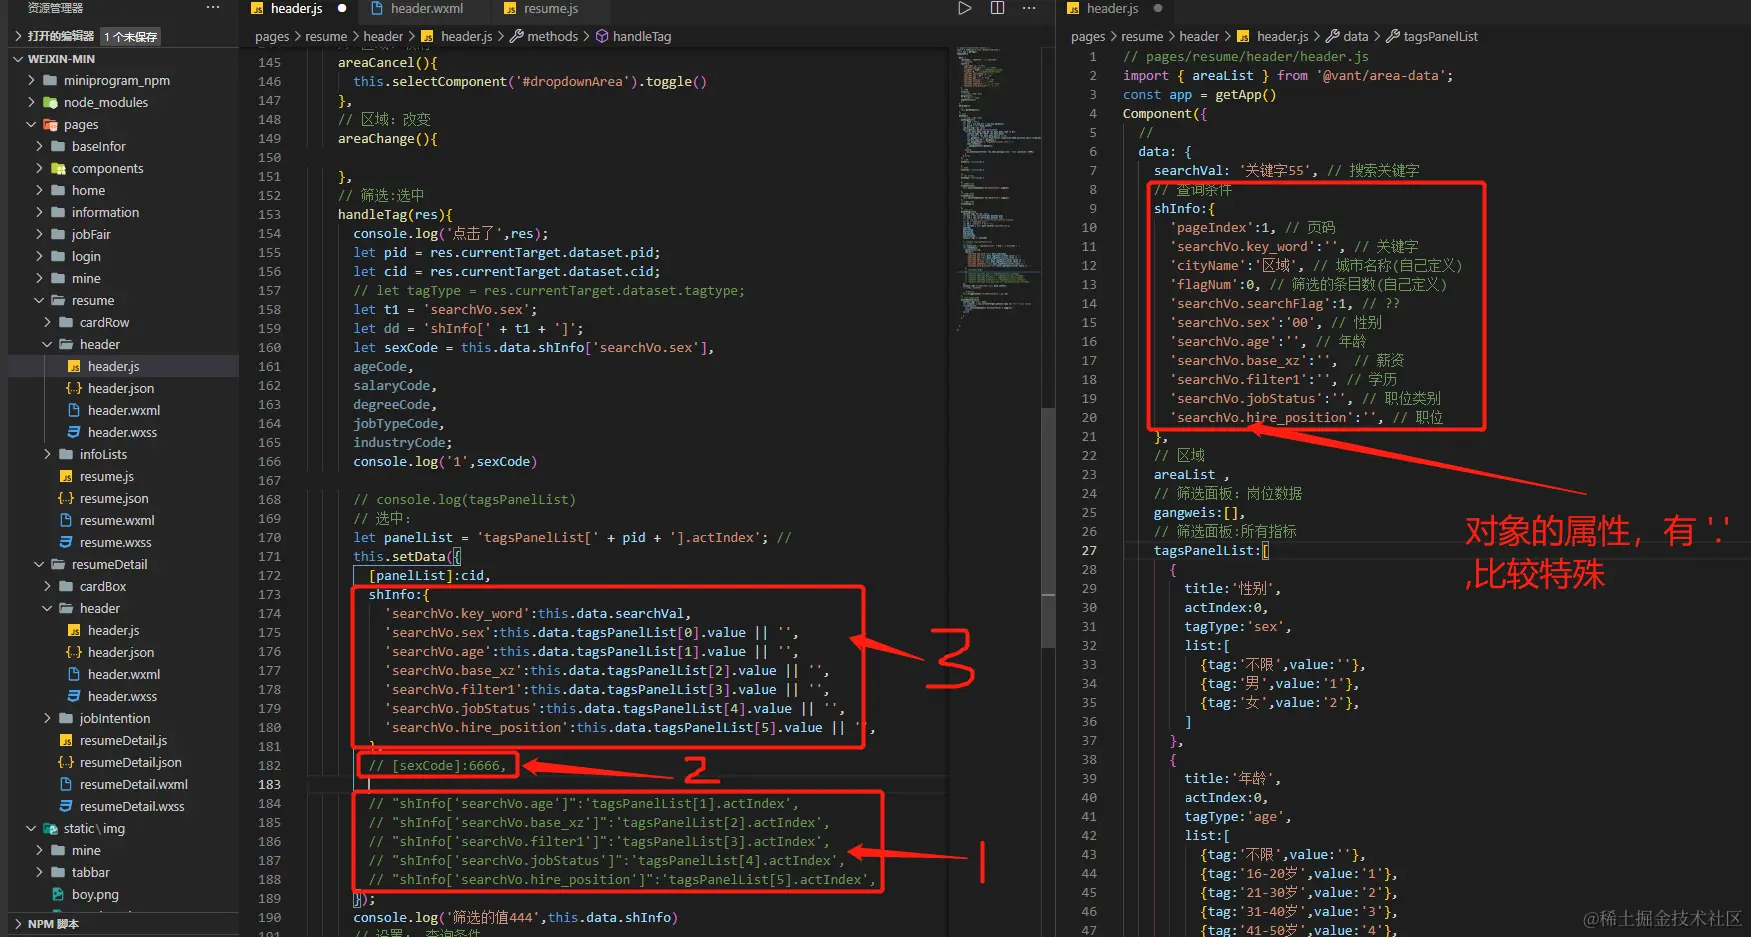Open header.wxml under resumeDetail/header
This screenshot has width=1751, height=937.
[124, 675]
